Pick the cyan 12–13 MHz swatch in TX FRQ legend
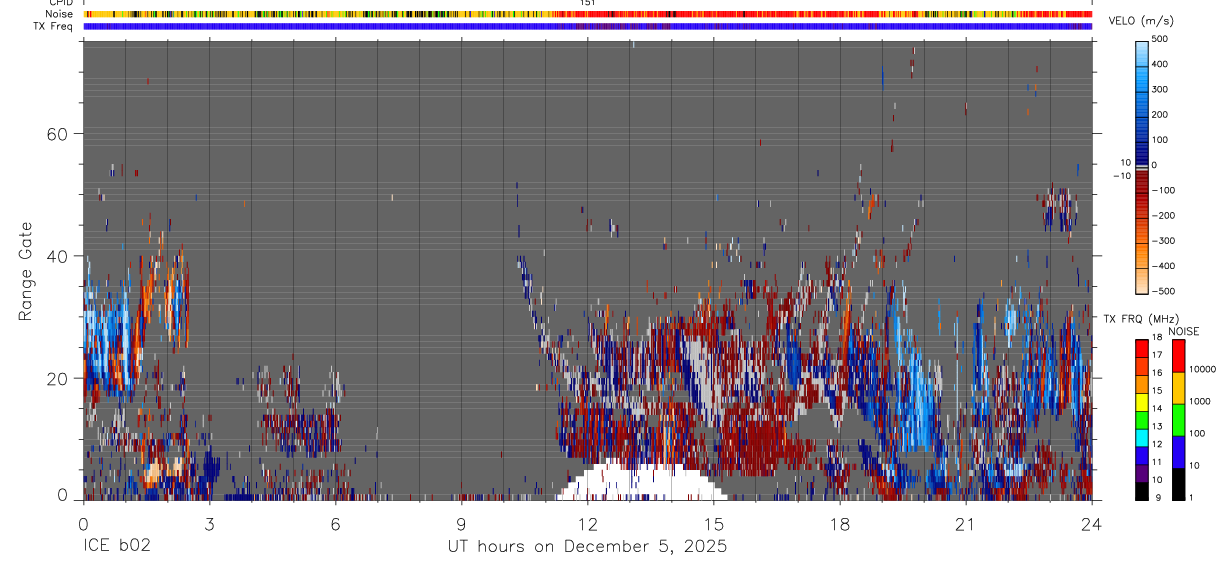The image size is (1228, 567). 1142,438
